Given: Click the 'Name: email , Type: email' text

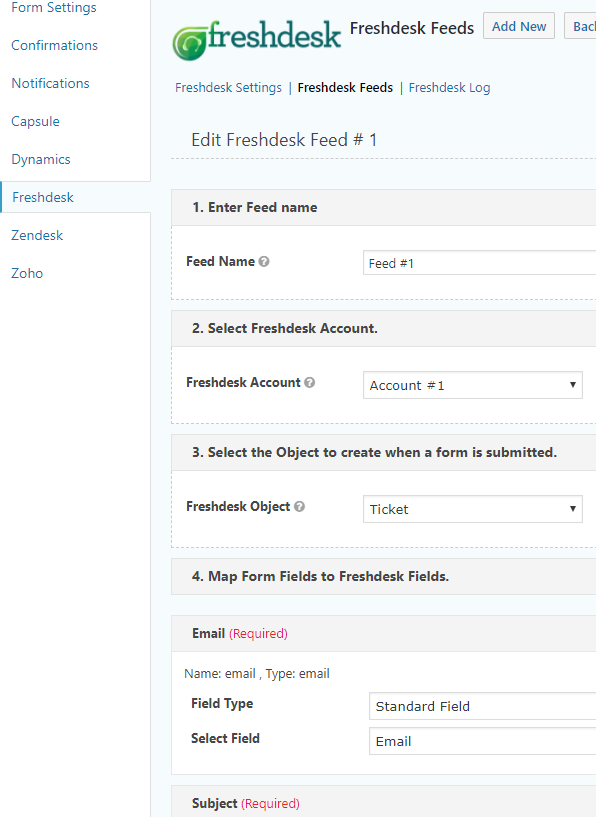Looking at the screenshot, I should [257, 674].
